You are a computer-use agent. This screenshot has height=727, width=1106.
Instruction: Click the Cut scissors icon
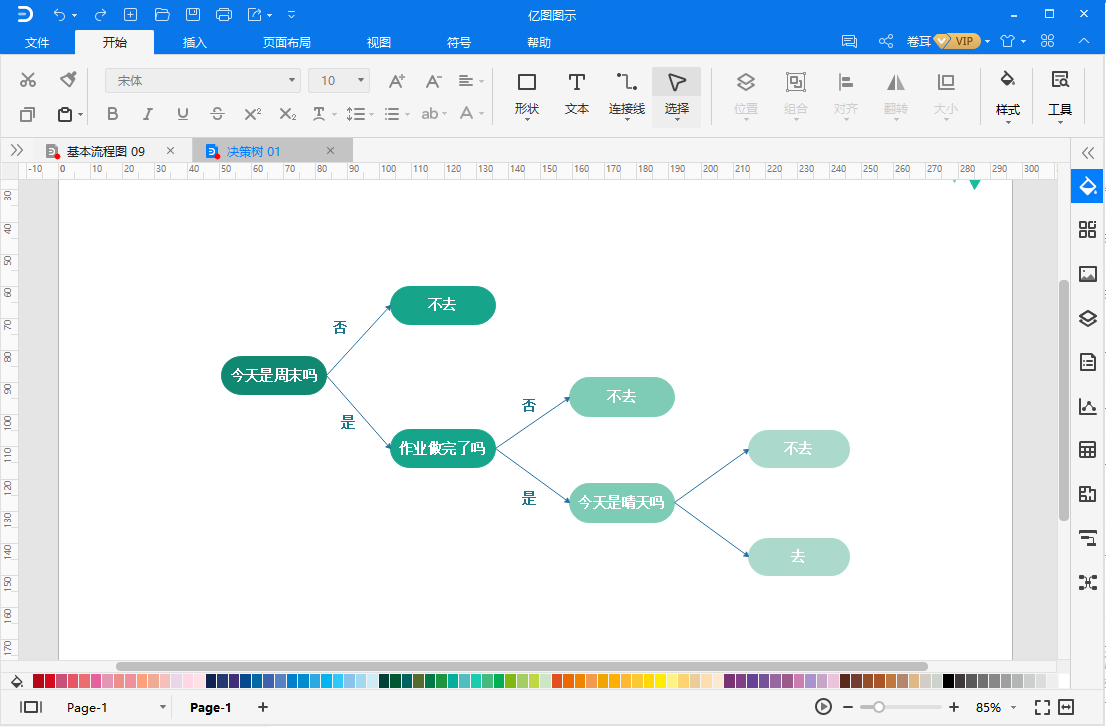pos(28,80)
